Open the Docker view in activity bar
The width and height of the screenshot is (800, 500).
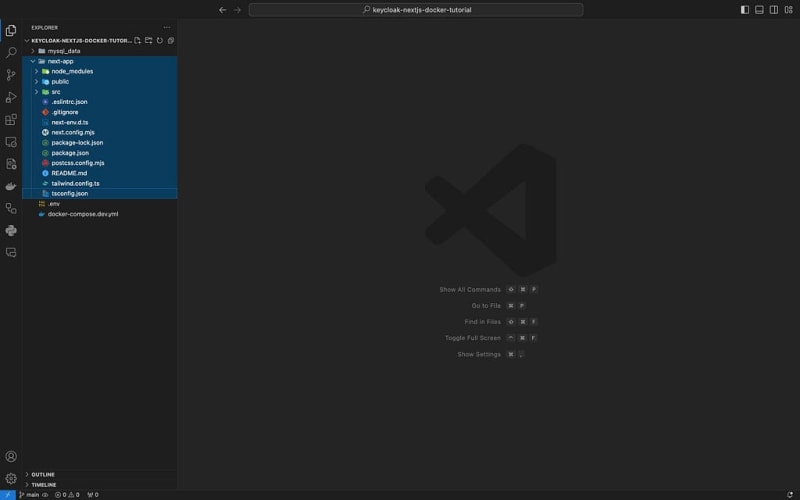pos(11,186)
